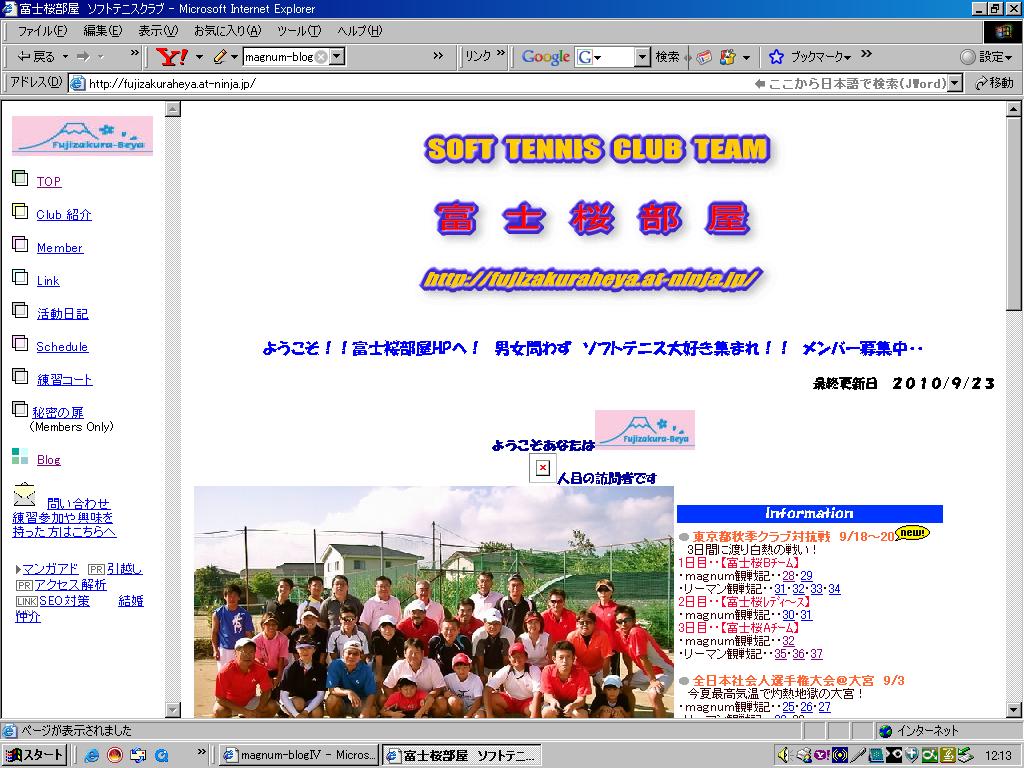Open the TOP link in sidebar
Screen dimensions: 1024x768
(49, 182)
